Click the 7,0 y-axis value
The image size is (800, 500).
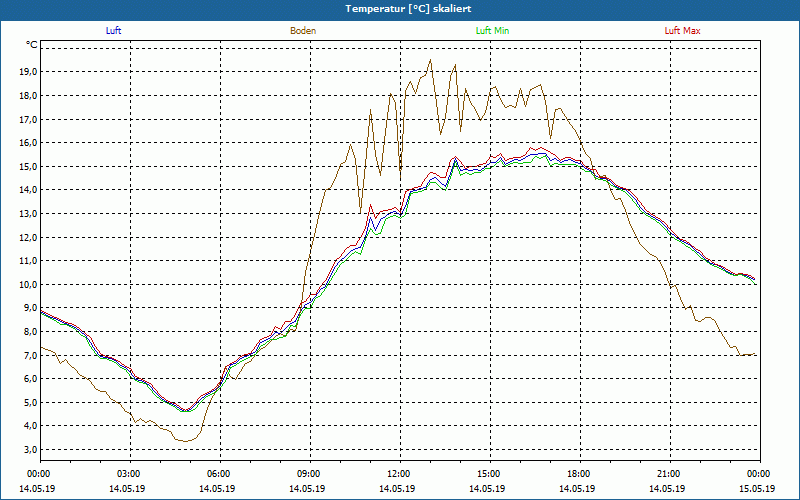30,355
